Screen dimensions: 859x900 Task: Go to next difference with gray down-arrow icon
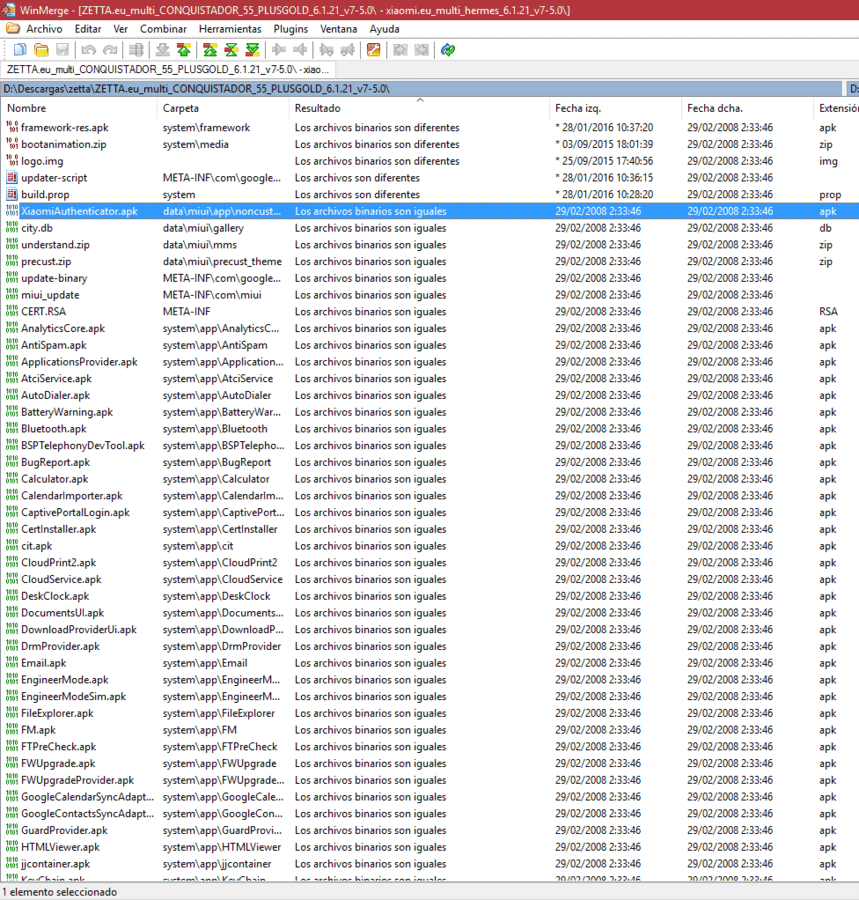coord(162,50)
